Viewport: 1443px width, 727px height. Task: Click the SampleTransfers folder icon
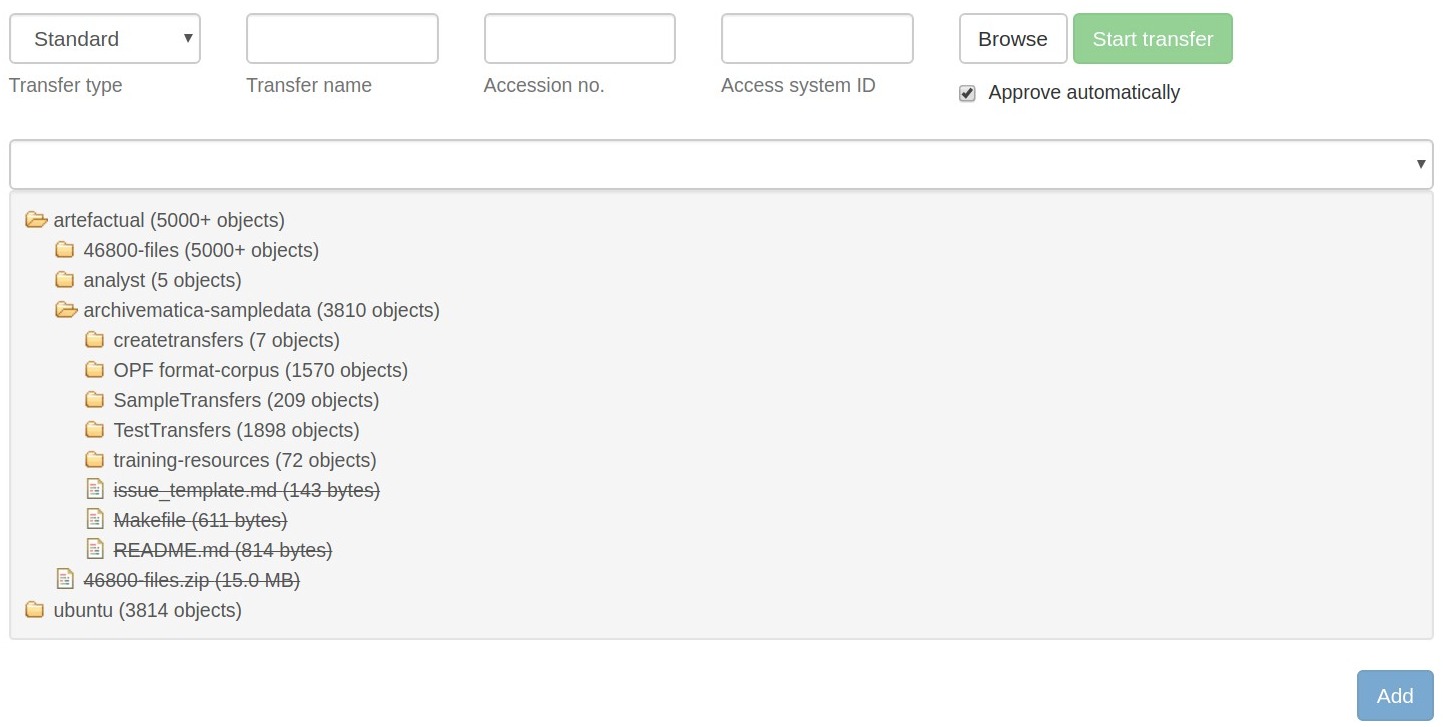[95, 399]
